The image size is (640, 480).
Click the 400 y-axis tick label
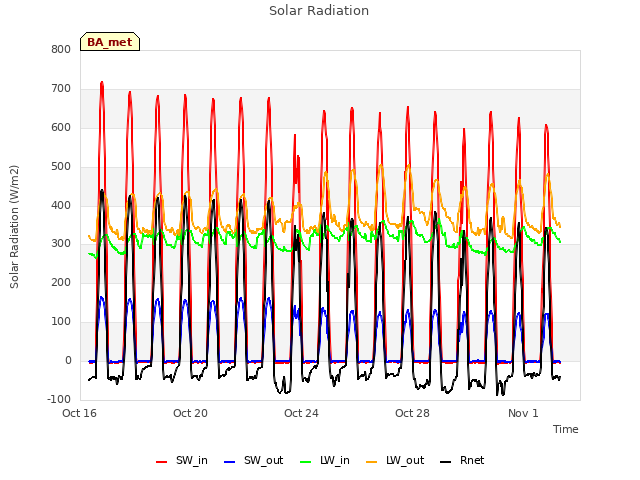click(x=61, y=206)
